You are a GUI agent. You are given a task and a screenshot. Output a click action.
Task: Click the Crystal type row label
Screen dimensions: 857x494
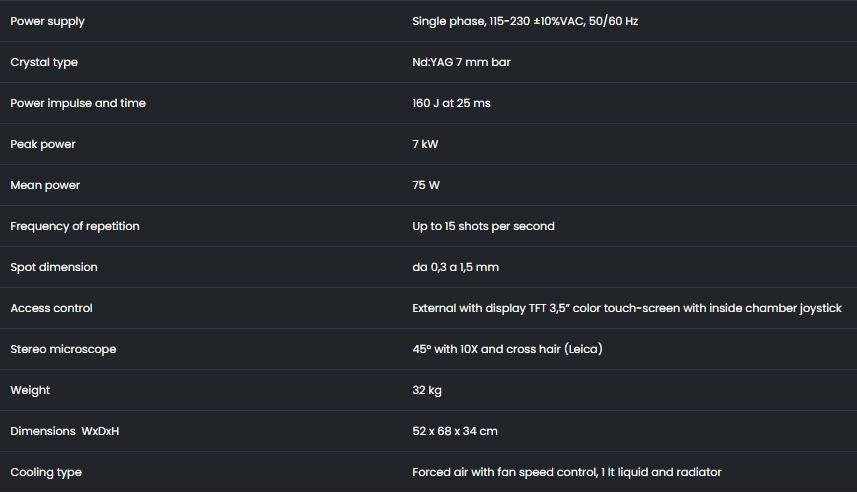[44, 62]
